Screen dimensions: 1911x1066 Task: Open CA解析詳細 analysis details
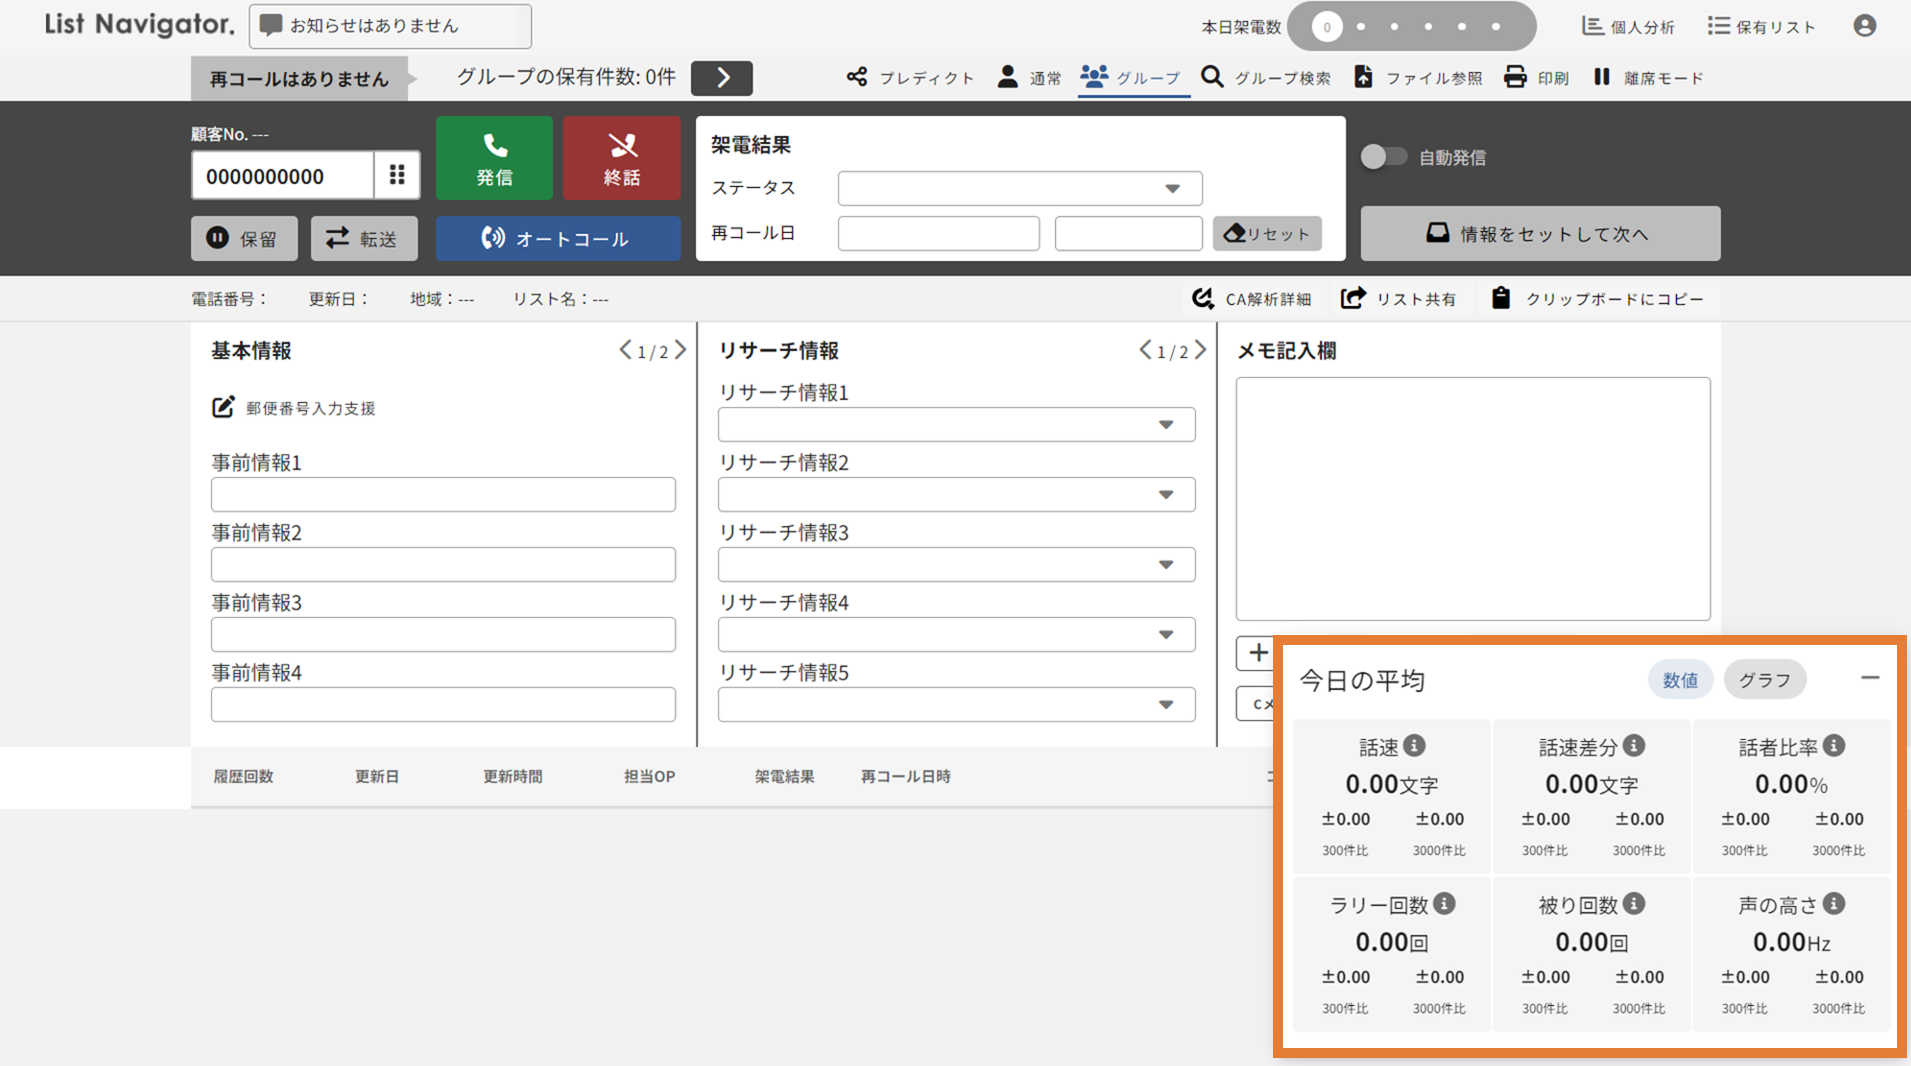(x=1252, y=299)
